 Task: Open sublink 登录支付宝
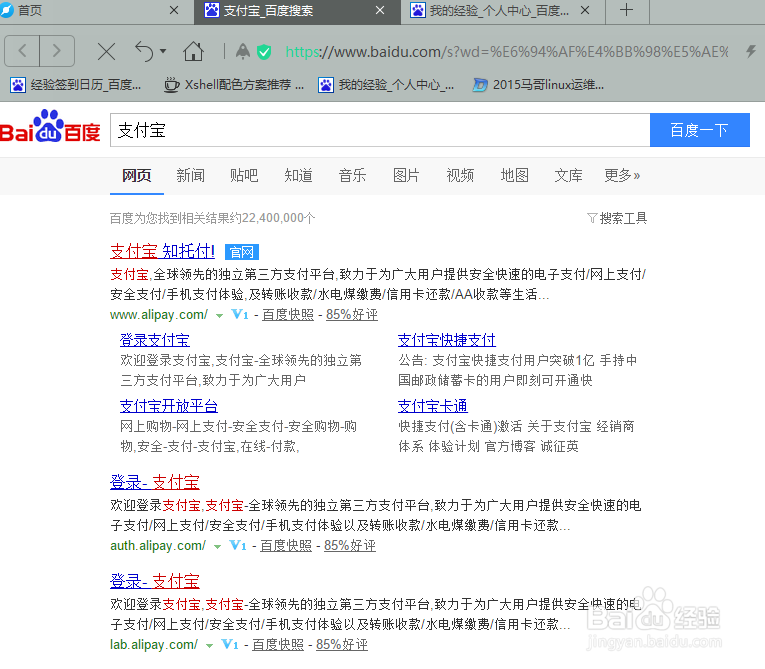[155, 340]
